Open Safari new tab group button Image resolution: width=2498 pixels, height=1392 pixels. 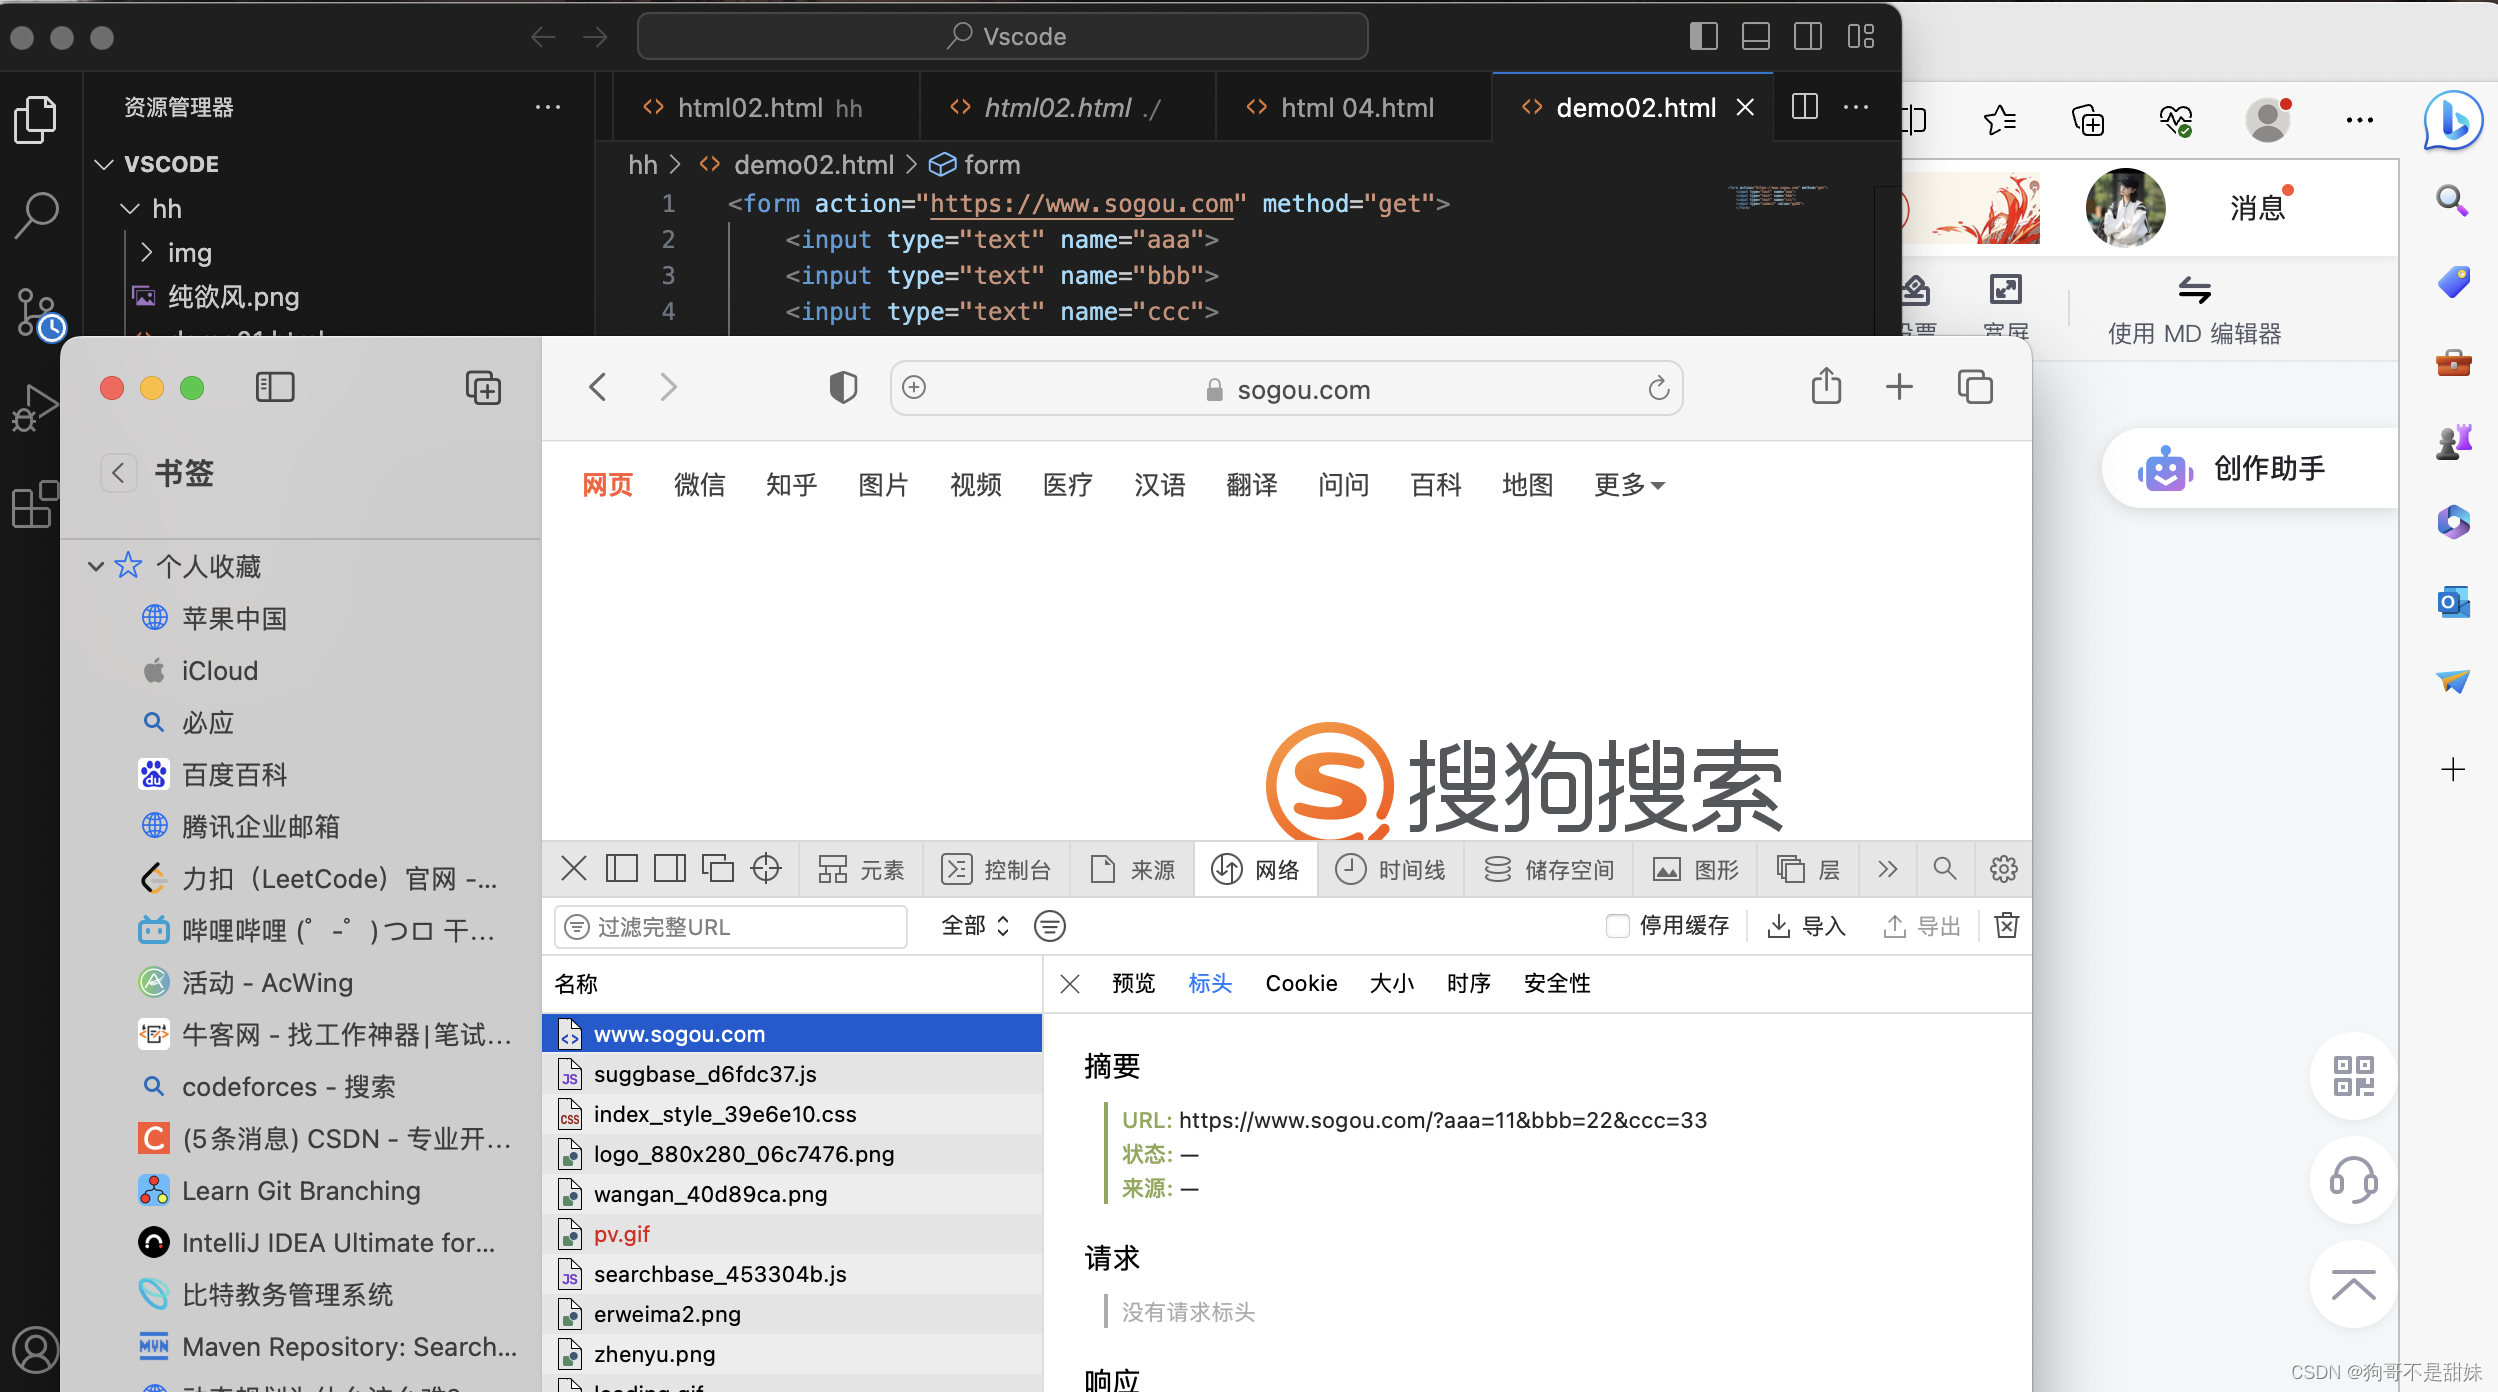[483, 388]
